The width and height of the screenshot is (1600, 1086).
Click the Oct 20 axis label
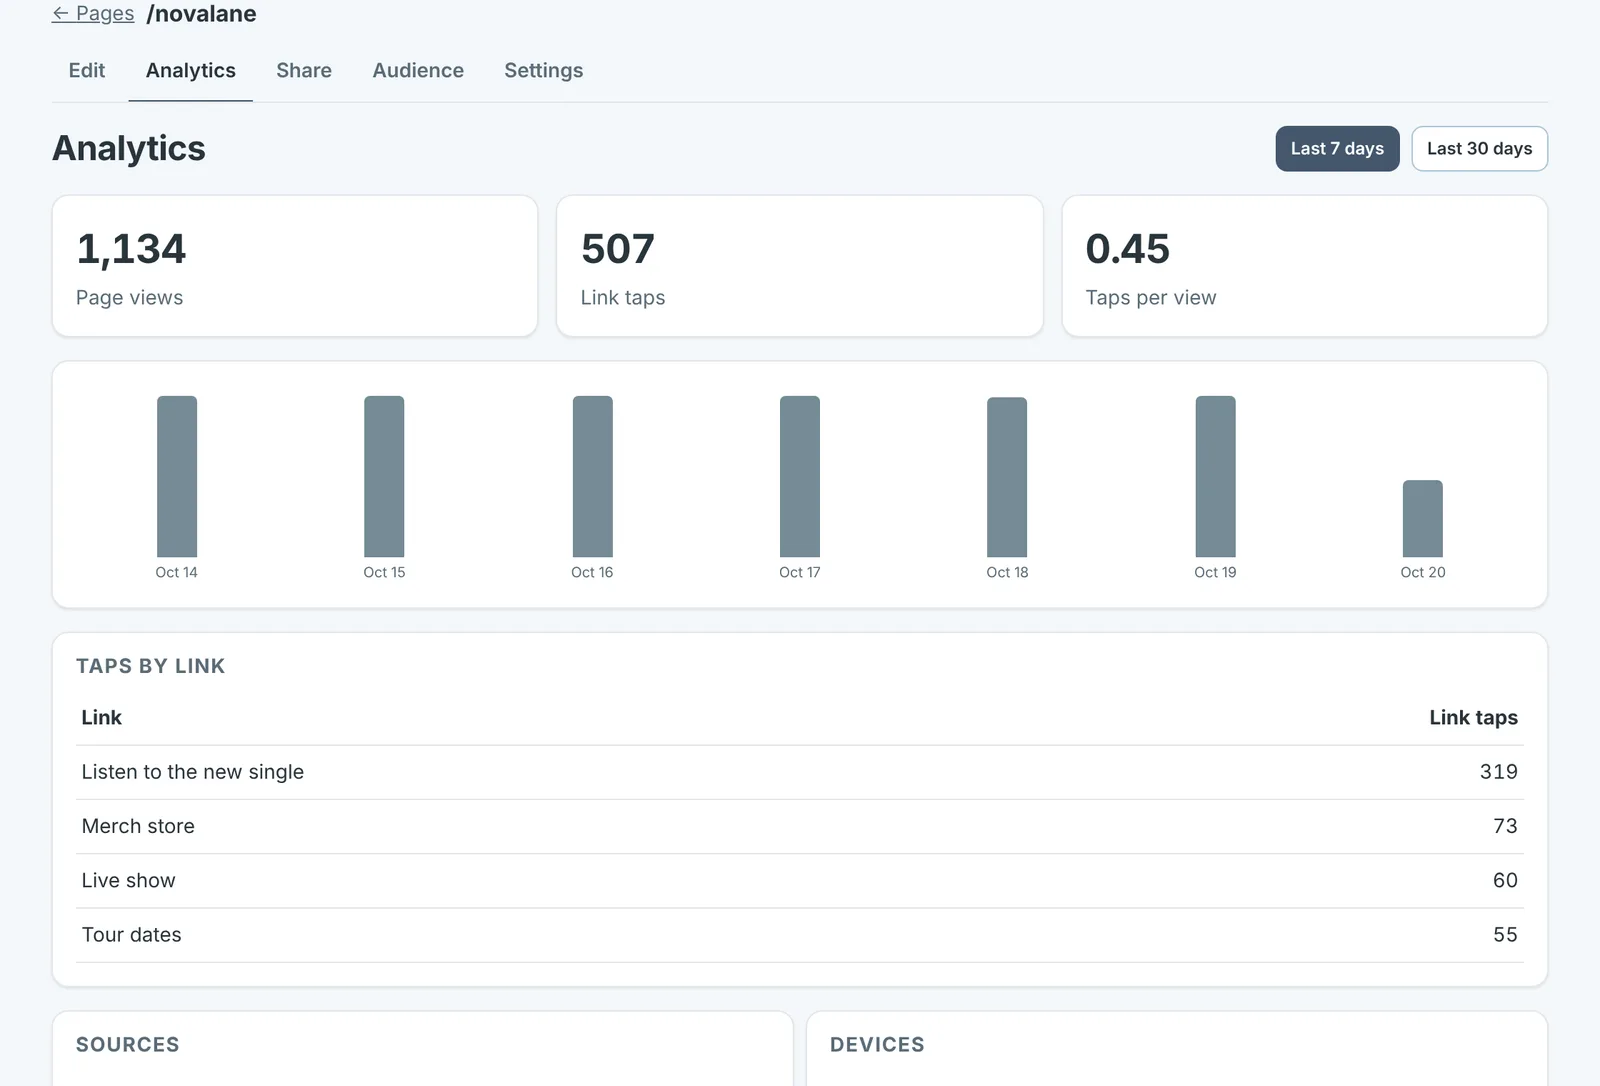point(1423,572)
